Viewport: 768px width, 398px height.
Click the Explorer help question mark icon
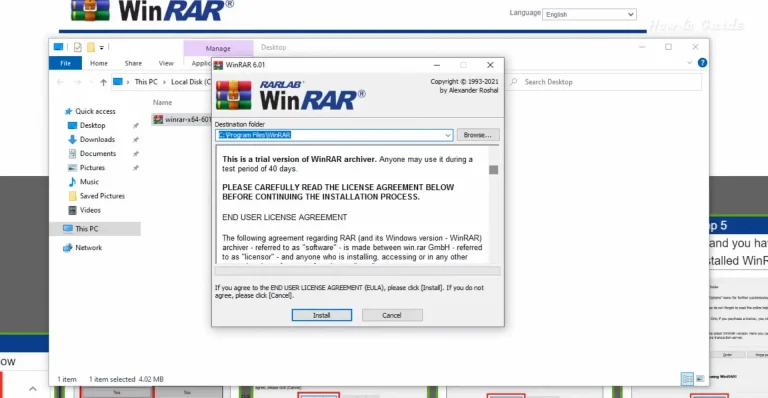(702, 63)
